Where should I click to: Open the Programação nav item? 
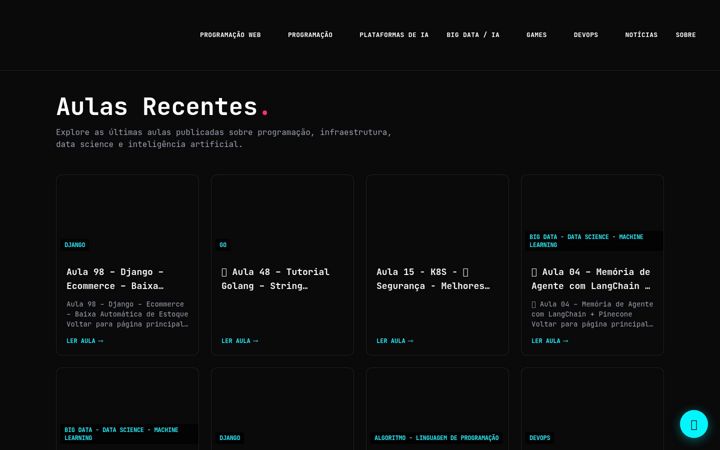click(x=310, y=35)
